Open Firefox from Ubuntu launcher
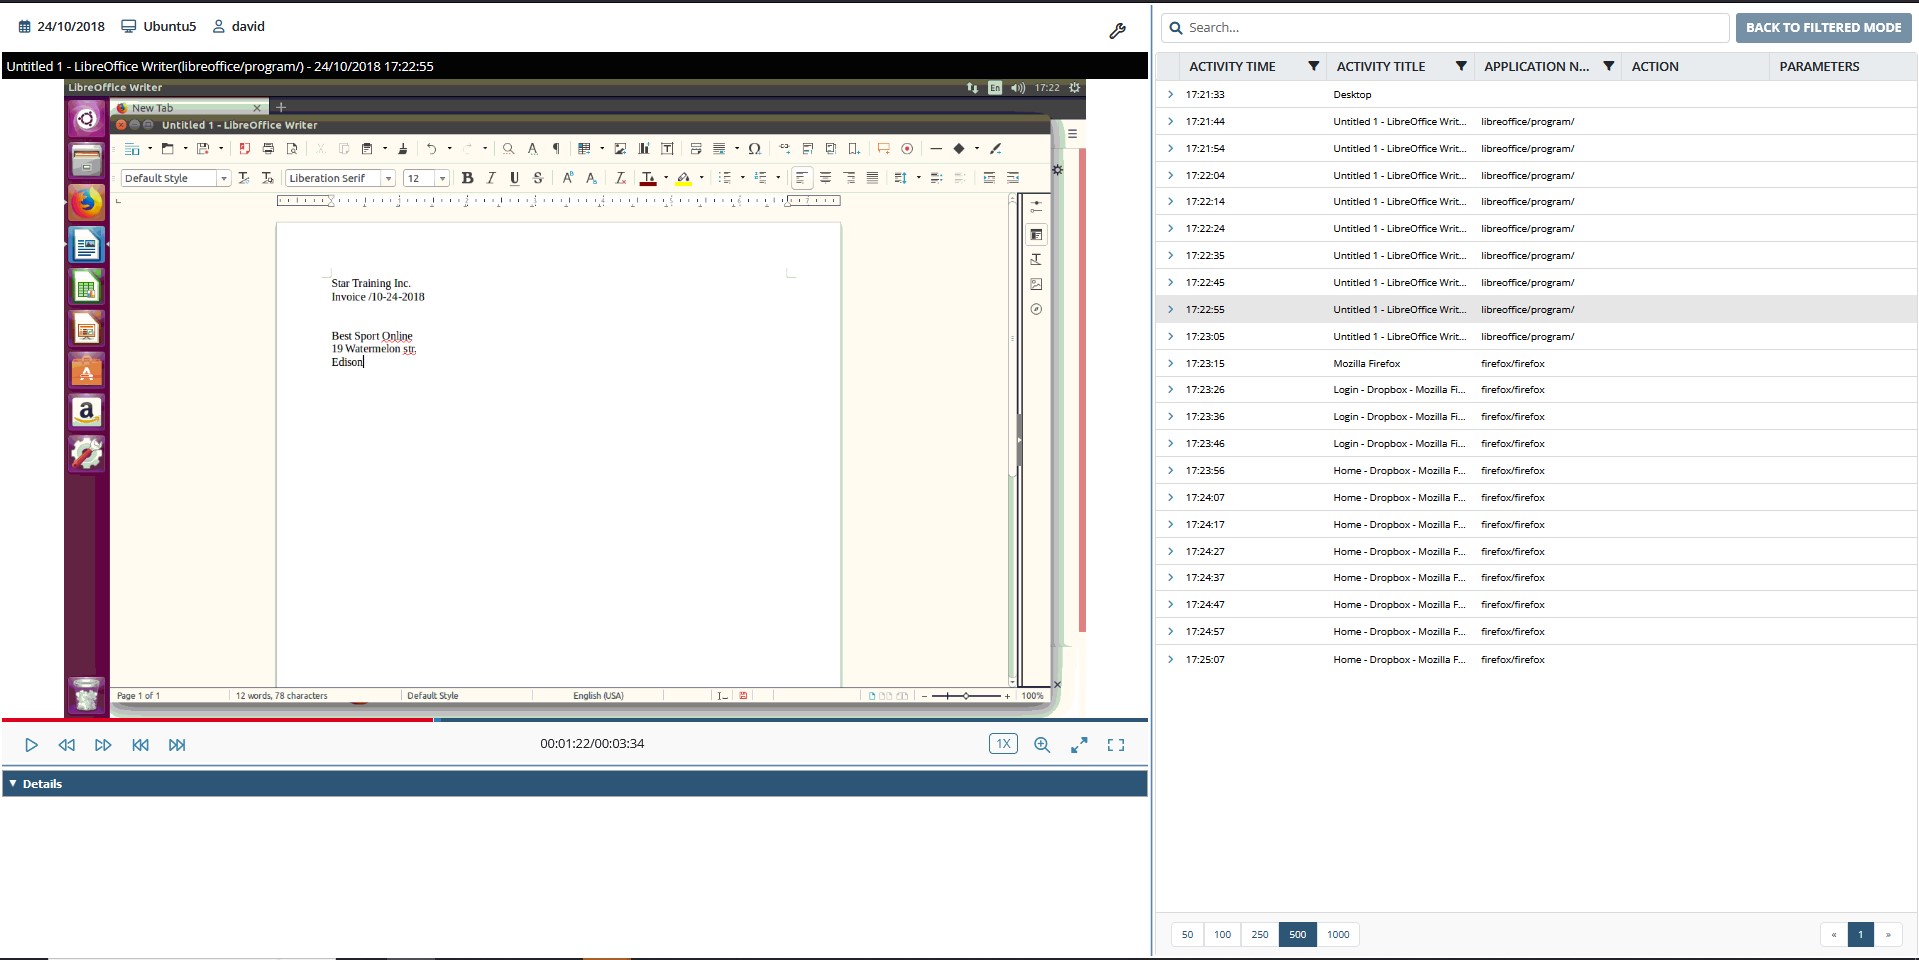This screenshot has width=1919, height=960. (x=87, y=202)
